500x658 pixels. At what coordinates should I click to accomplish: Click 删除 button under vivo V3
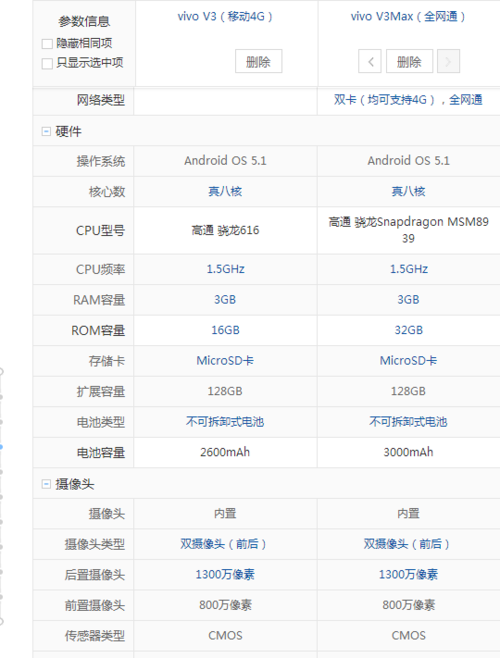258,61
